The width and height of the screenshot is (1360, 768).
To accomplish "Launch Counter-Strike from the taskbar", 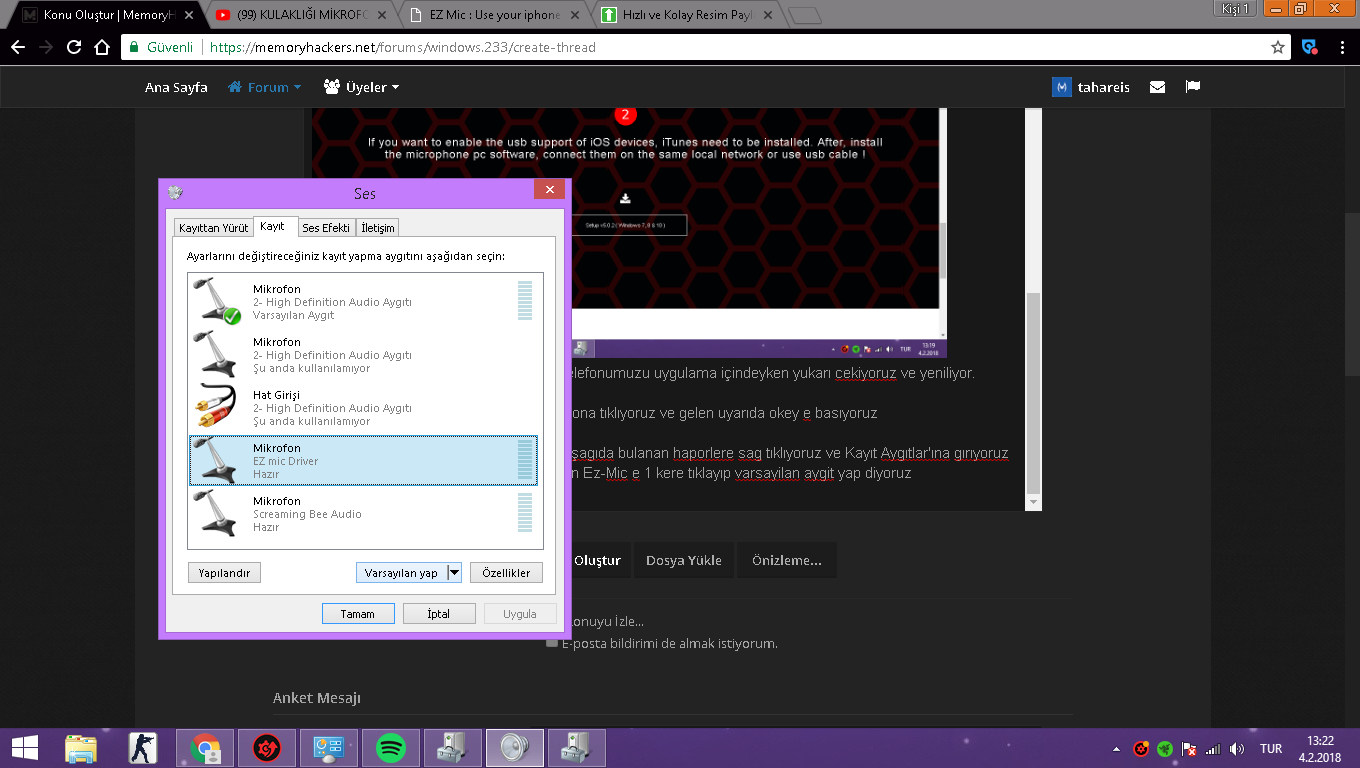I will click(143, 748).
